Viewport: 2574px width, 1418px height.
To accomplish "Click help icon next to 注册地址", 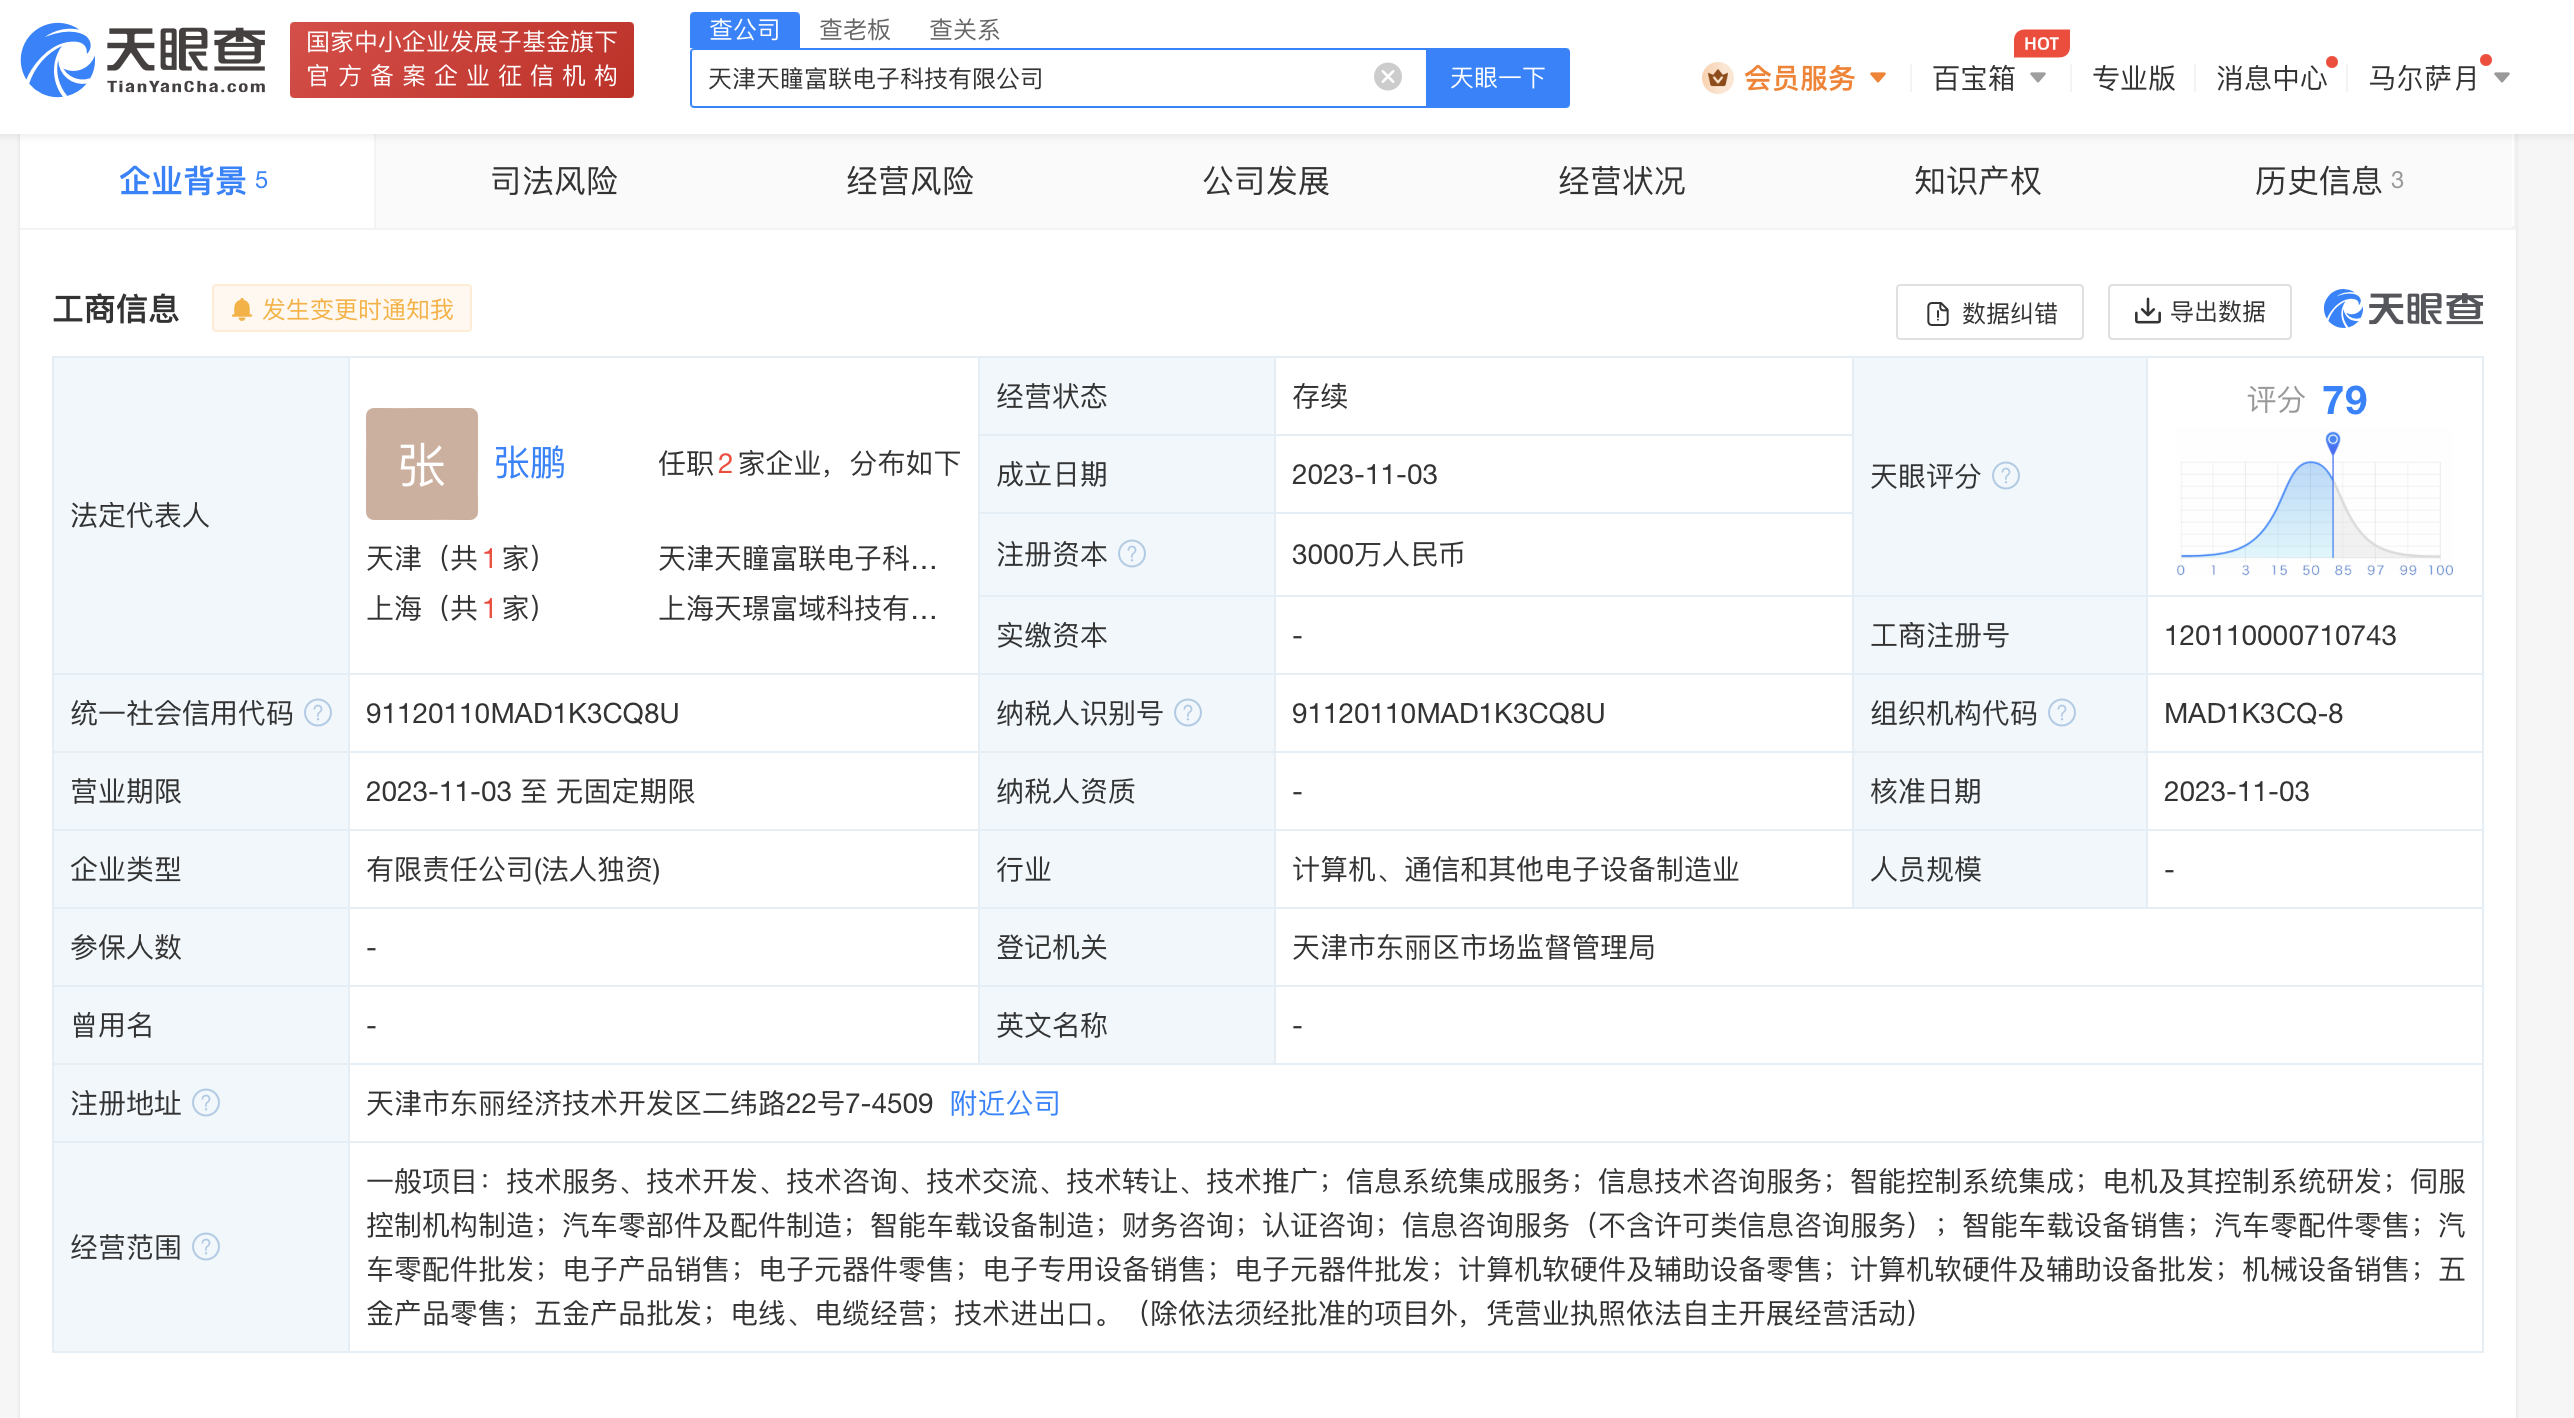I will (x=206, y=1102).
